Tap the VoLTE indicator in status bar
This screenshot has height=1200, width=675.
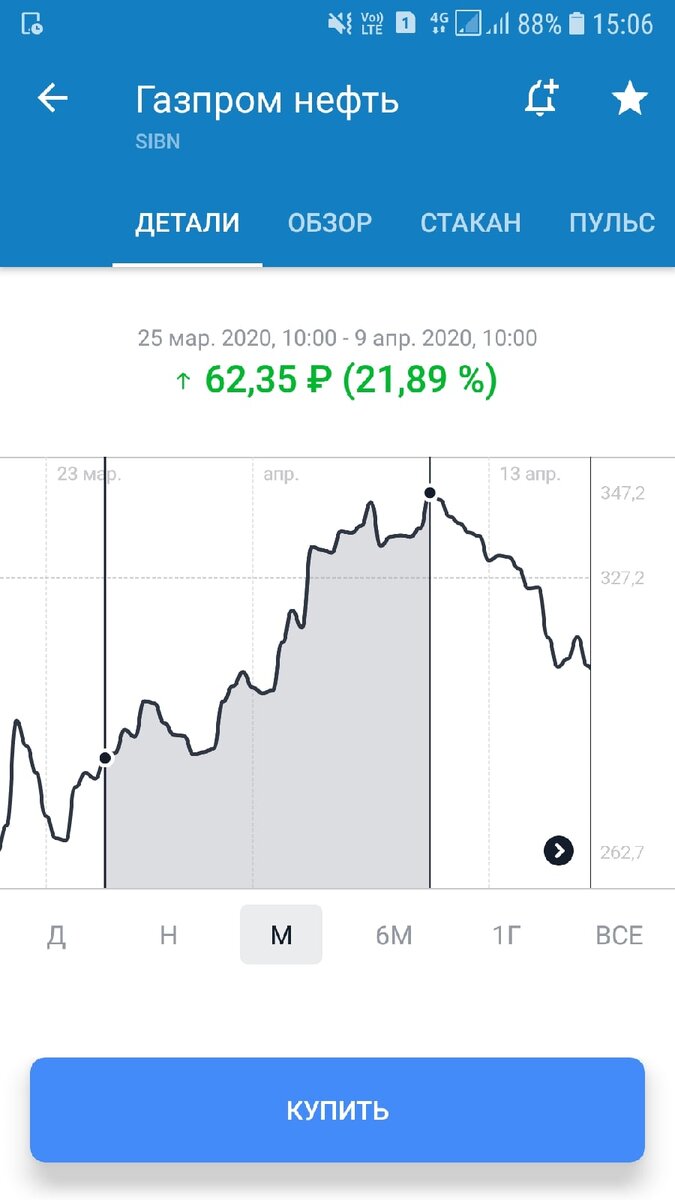pyautogui.click(x=369, y=22)
